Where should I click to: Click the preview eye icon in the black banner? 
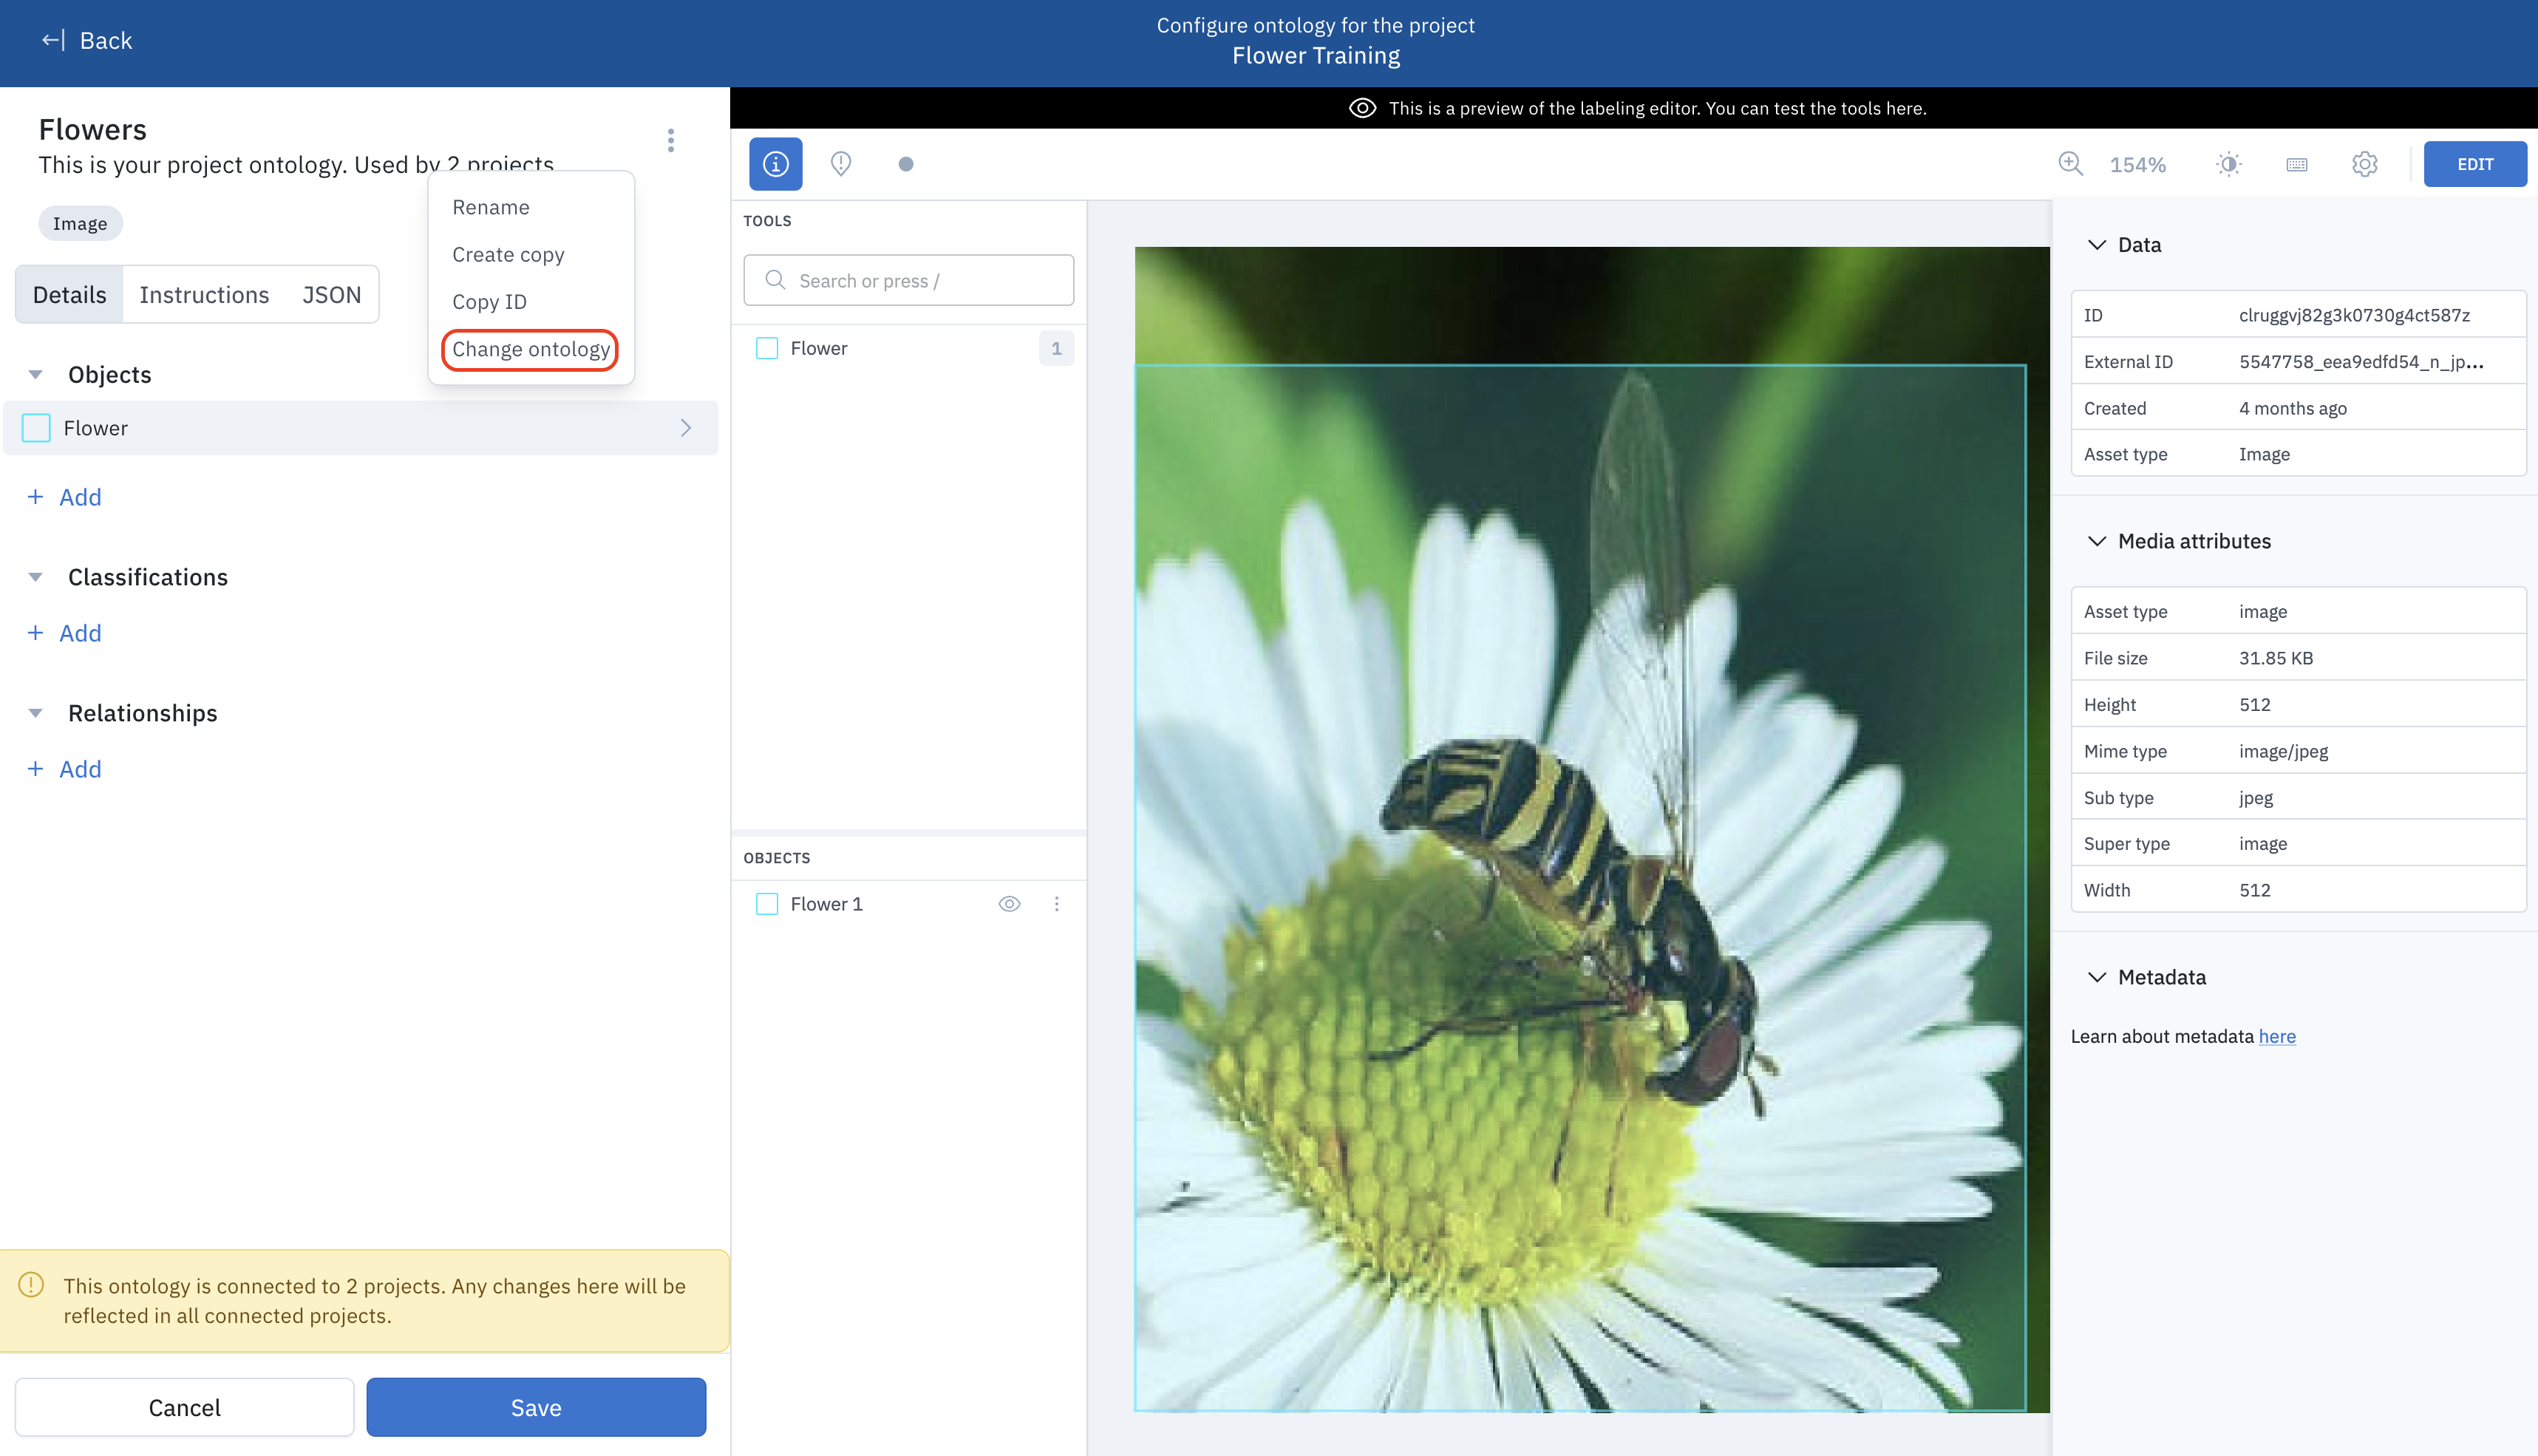pyautogui.click(x=1362, y=108)
